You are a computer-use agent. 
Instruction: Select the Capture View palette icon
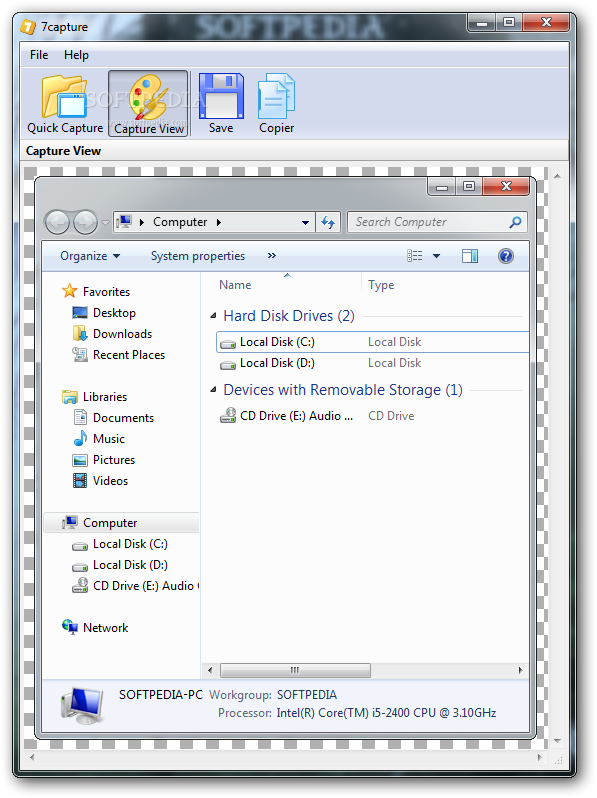tap(149, 104)
